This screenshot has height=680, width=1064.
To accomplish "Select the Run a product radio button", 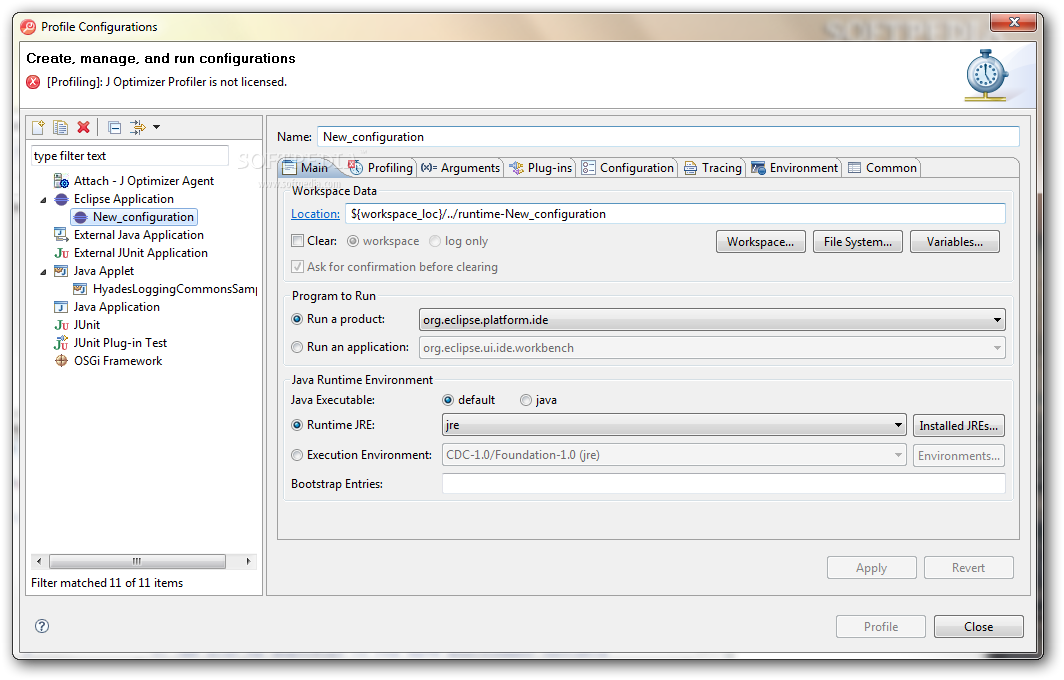I will tap(297, 319).
